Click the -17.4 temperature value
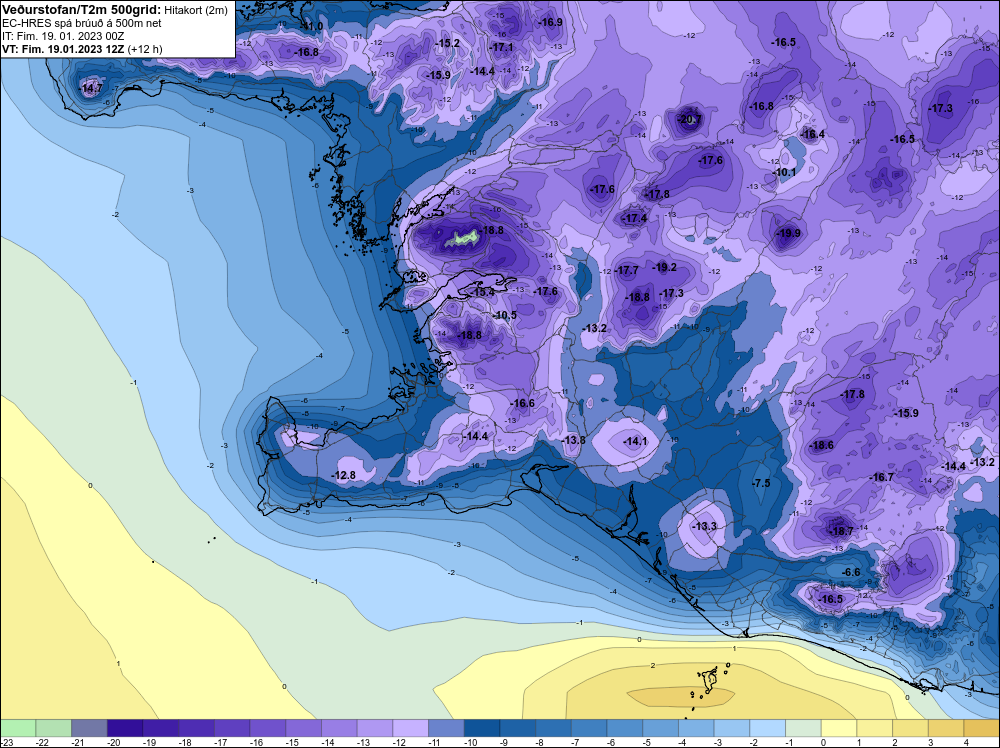 pyautogui.click(x=635, y=218)
